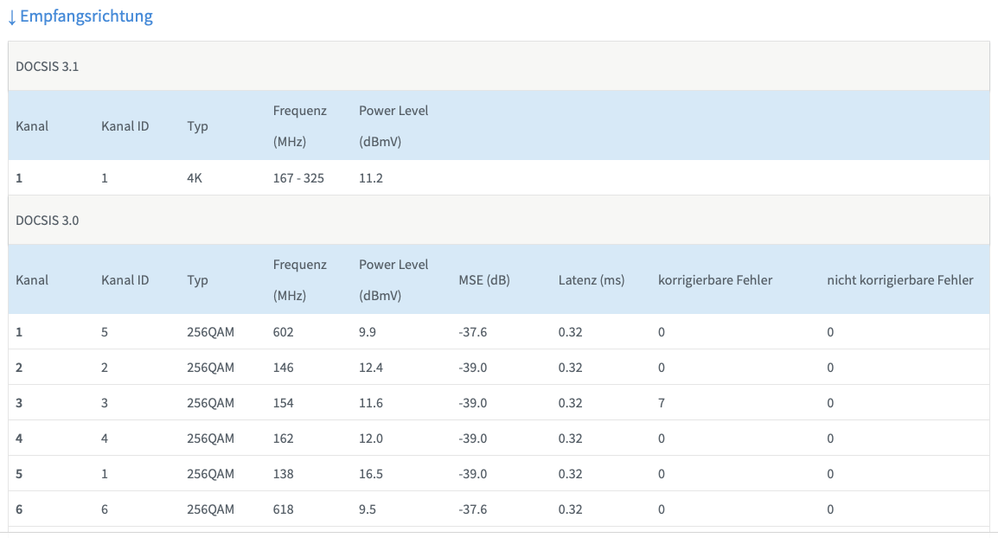Select latency value in the 138 MHz row
Screen dimensions: 998x538
click(x=570, y=474)
